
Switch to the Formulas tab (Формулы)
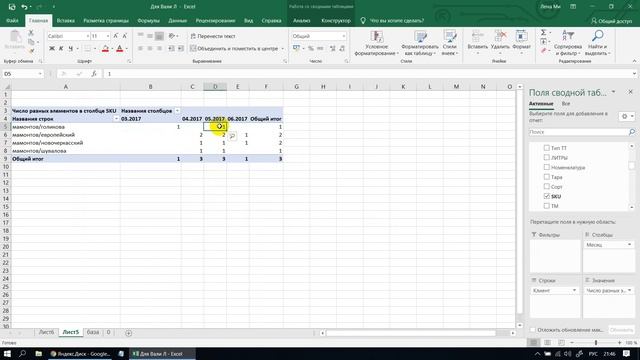pyautogui.click(x=148, y=20)
